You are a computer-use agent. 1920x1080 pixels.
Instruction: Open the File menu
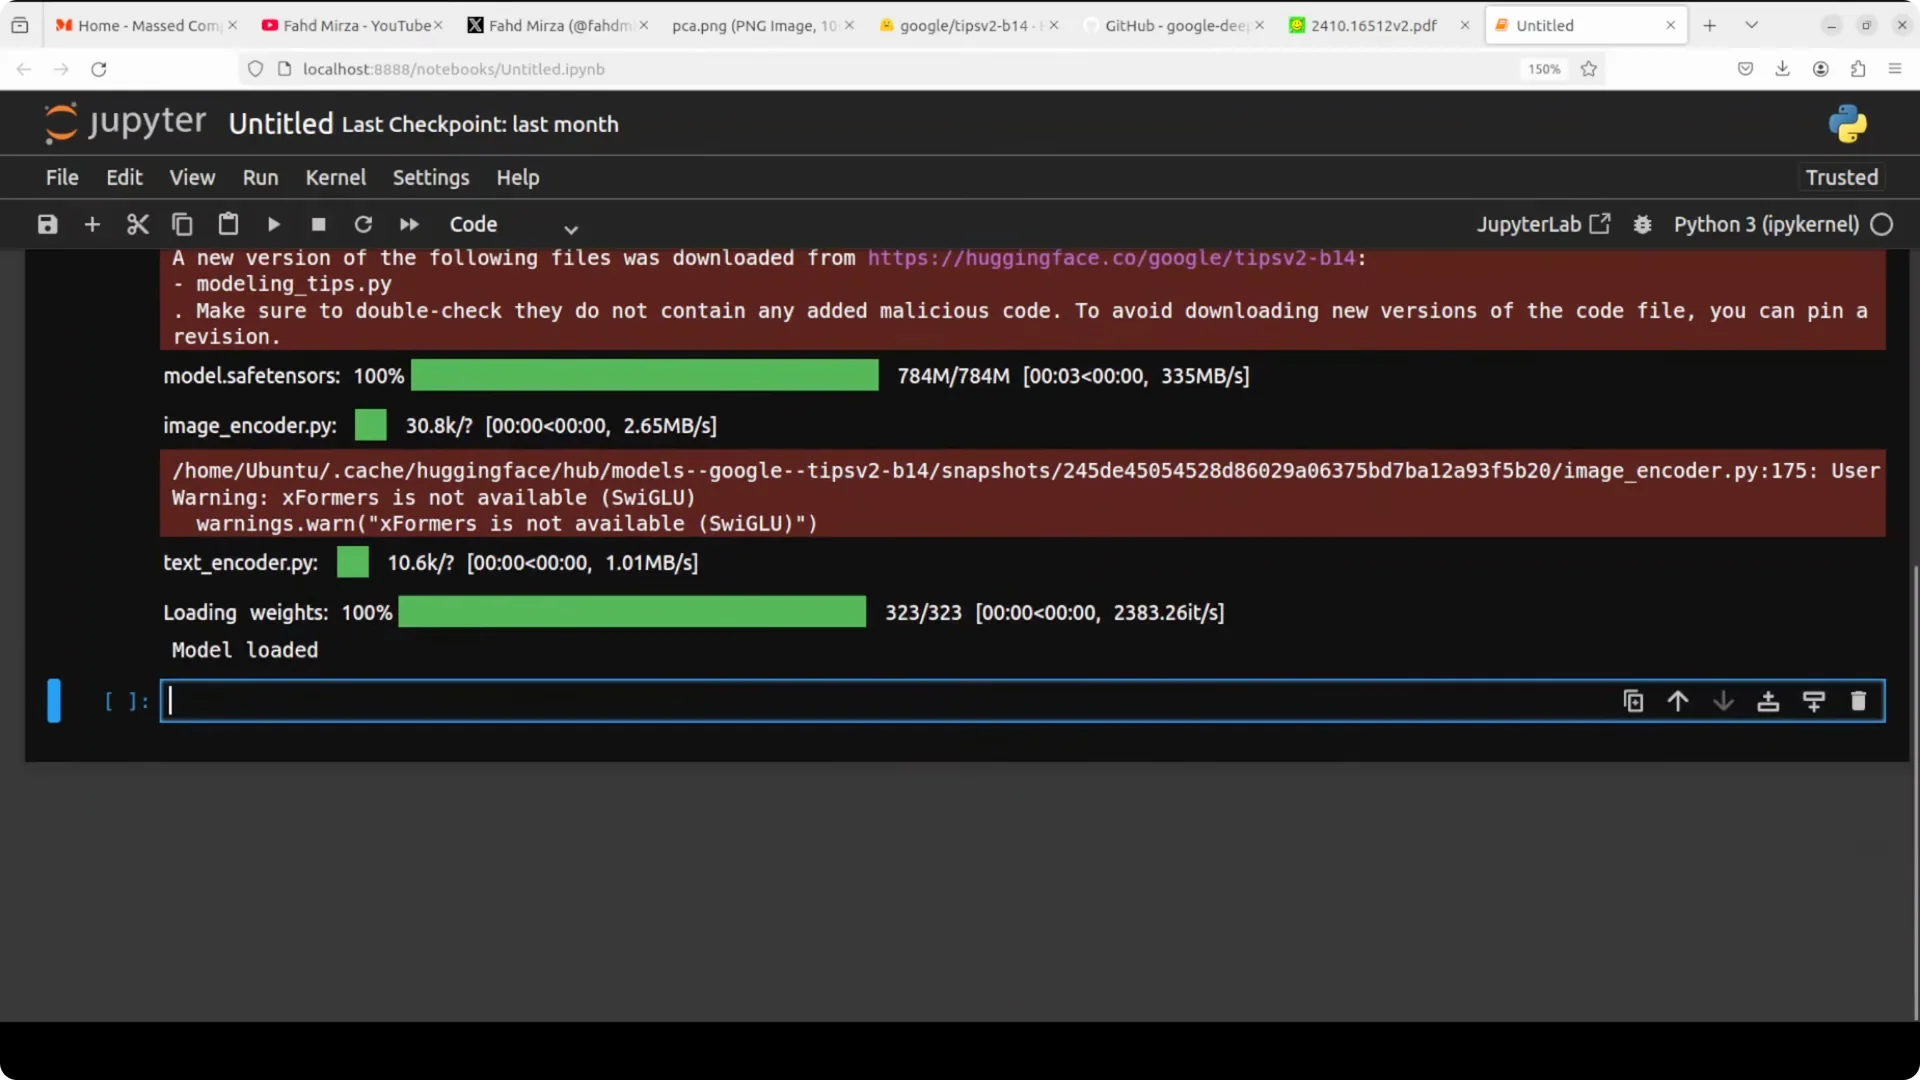[62, 177]
